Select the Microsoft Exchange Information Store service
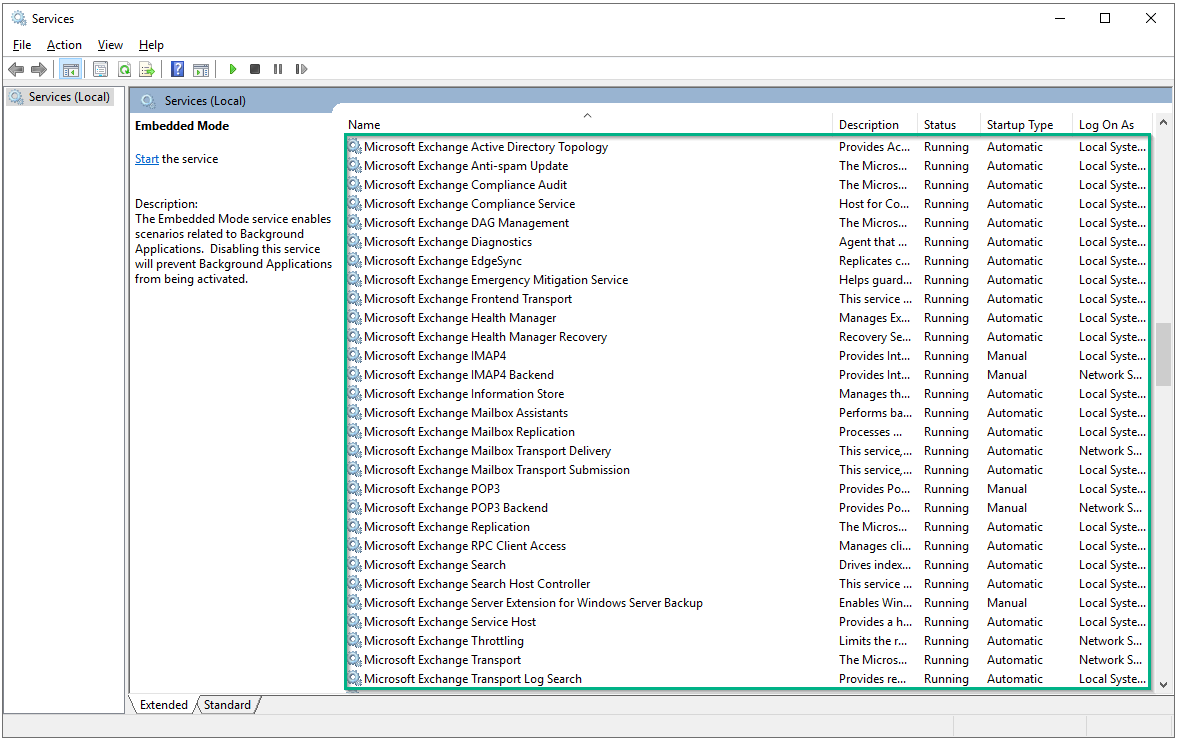Image resolution: width=1179 pixels, height=745 pixels. point(463,394)
